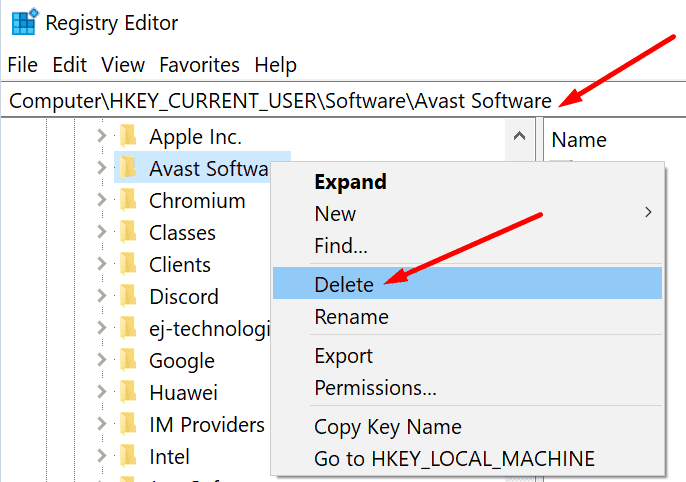Screen dimensions: 686x482
Task: Expand the IM Providers key
Action: point(102,424)
